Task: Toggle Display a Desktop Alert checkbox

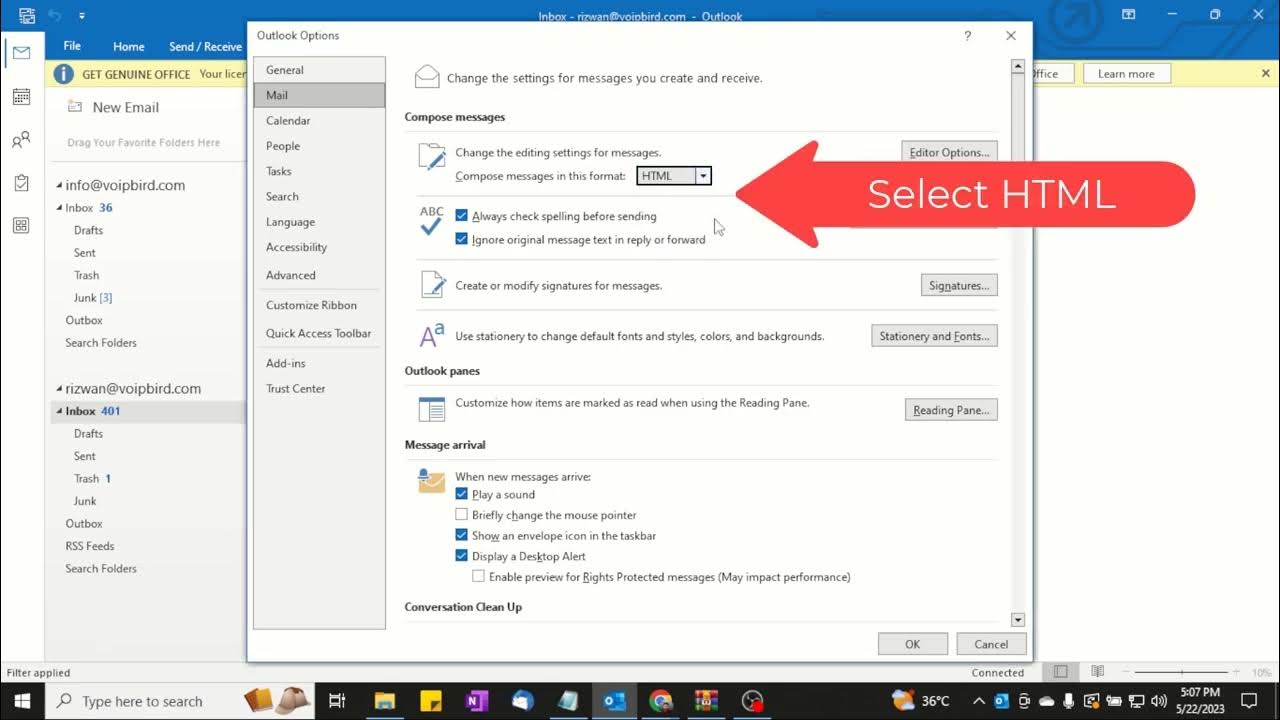Action: coord(461,556)
